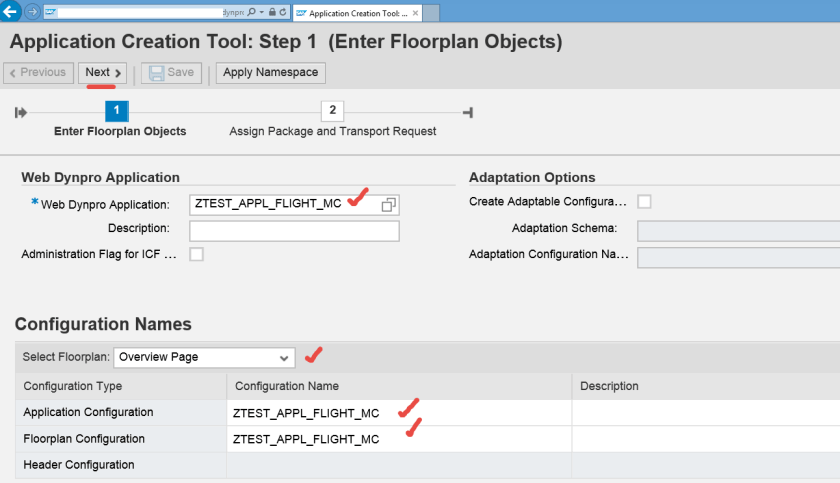840x483 pixels.
Task: Jump to step 2 Assign Package and Transport
Action: tap(332, 110)
